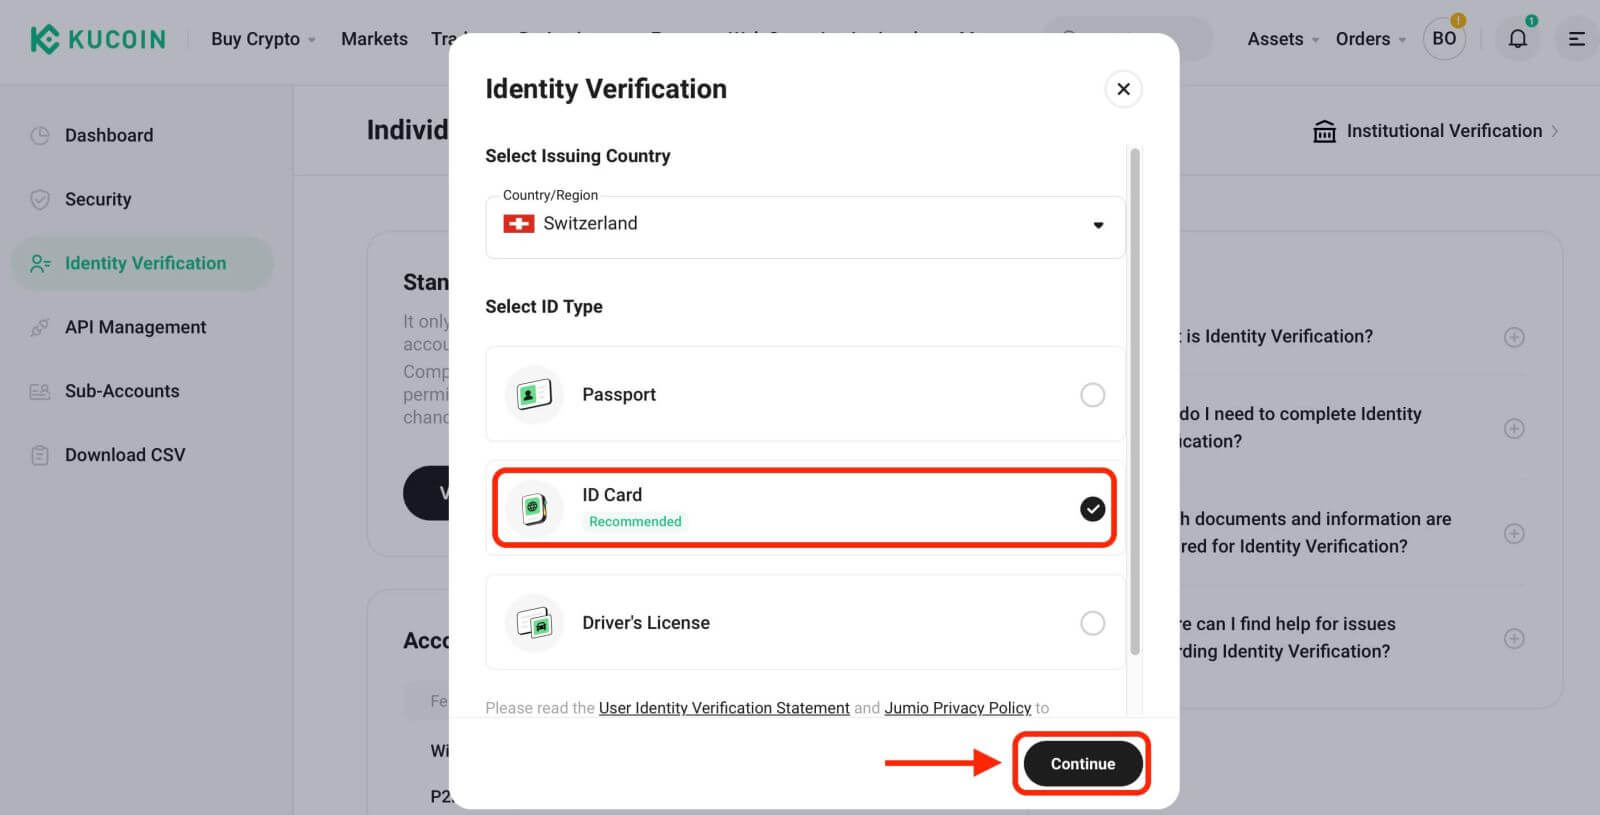This screenshot has height=815, width=1600.
Task: Expand the Assets dropdown
Action: 1275,39
